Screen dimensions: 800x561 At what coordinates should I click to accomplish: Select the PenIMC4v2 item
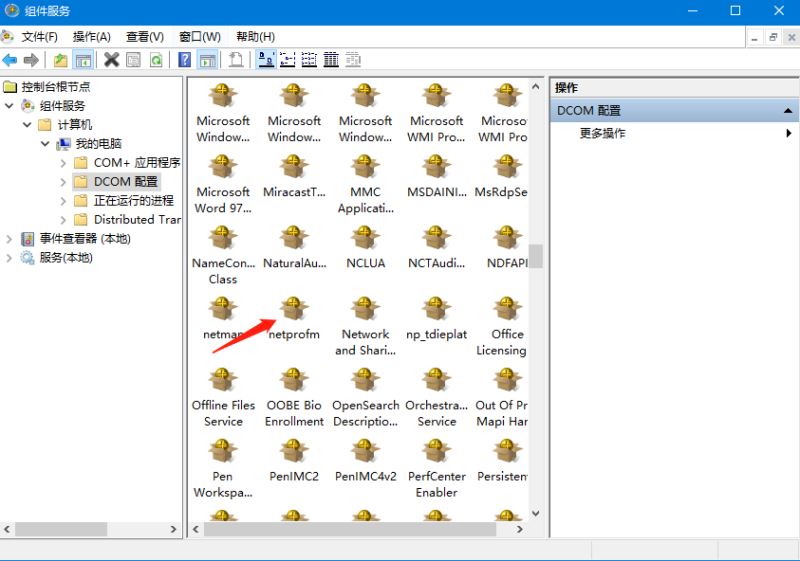[365, 462]
